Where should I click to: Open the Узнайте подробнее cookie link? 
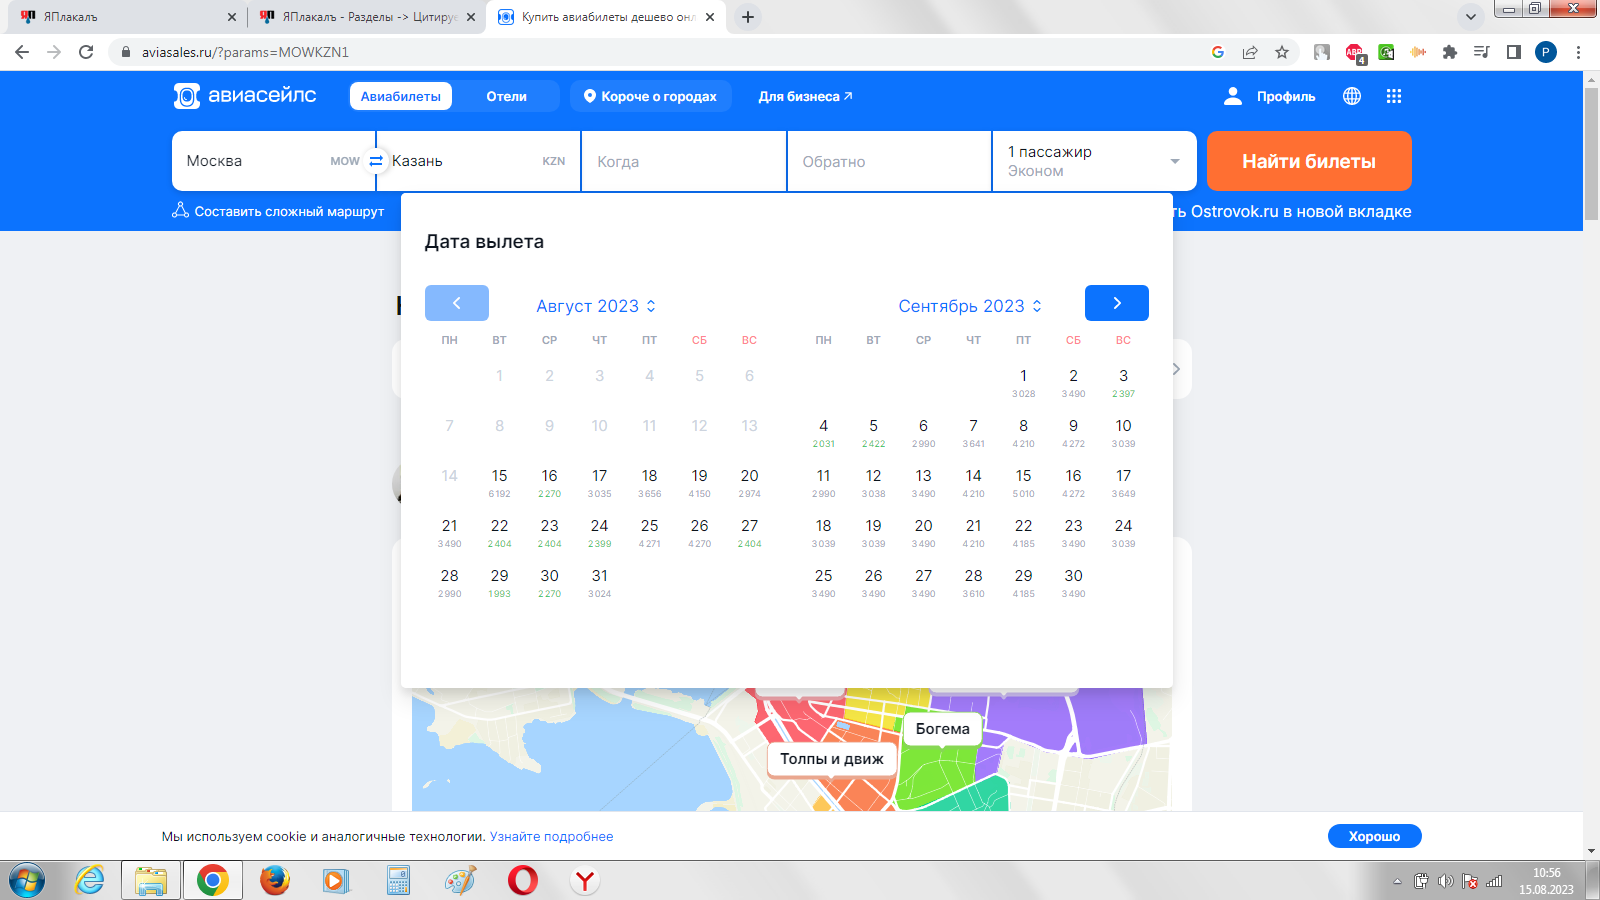click(551, 837)
